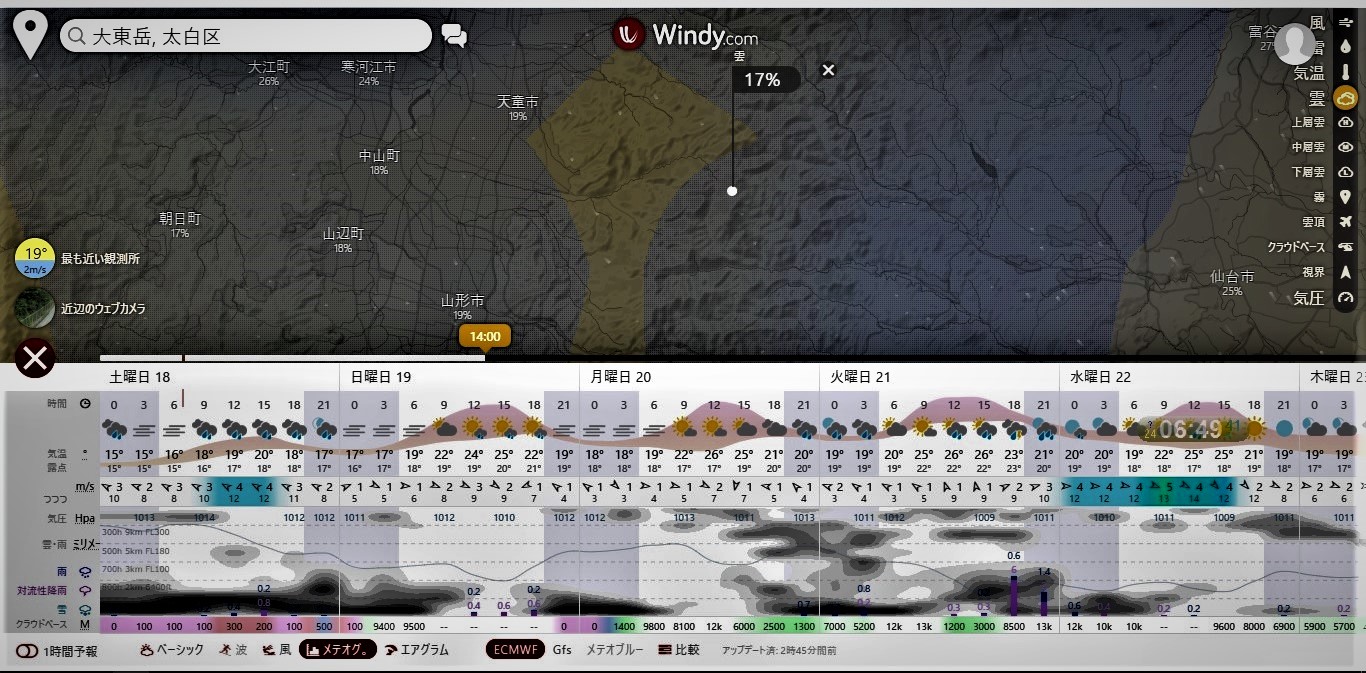Close the forecast panel with X button
The height and width of the screenshot is (673, 1366).
[x=35, y=358]
